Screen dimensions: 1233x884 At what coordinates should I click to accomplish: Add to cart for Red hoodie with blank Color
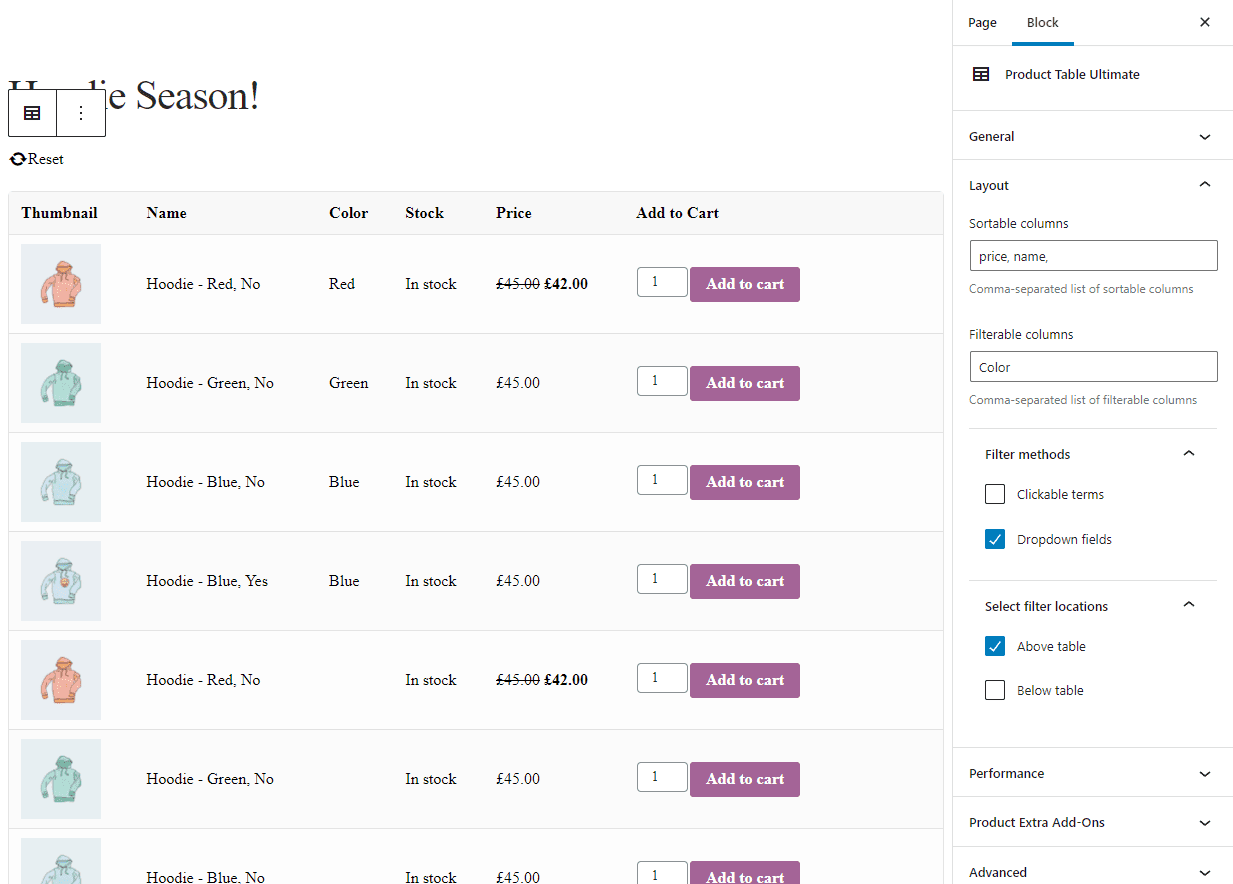[x=745, y=680]
